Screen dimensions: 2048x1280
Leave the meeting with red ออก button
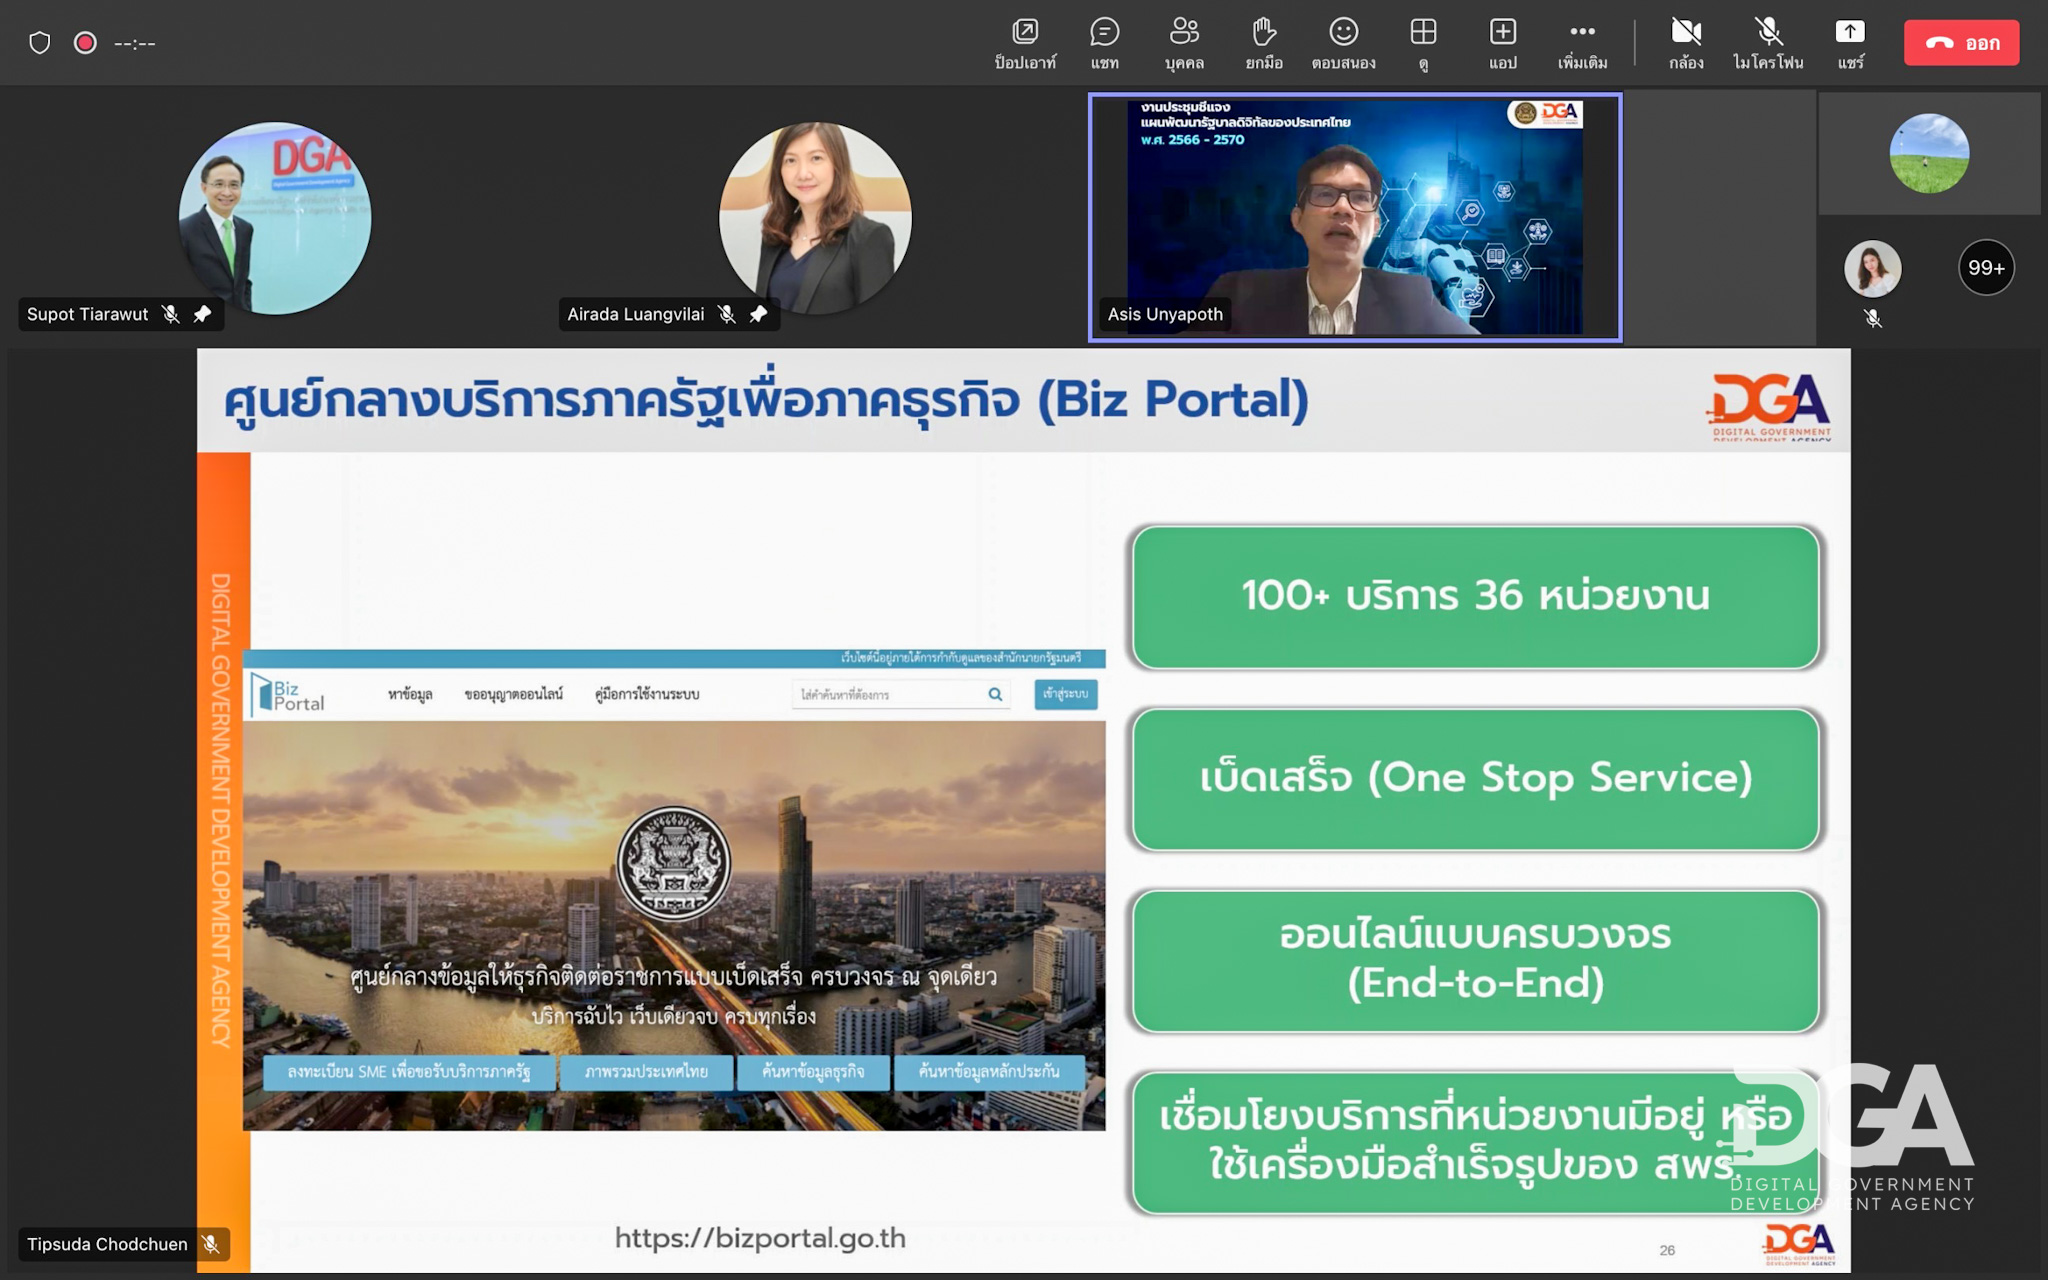[1961, 43]
